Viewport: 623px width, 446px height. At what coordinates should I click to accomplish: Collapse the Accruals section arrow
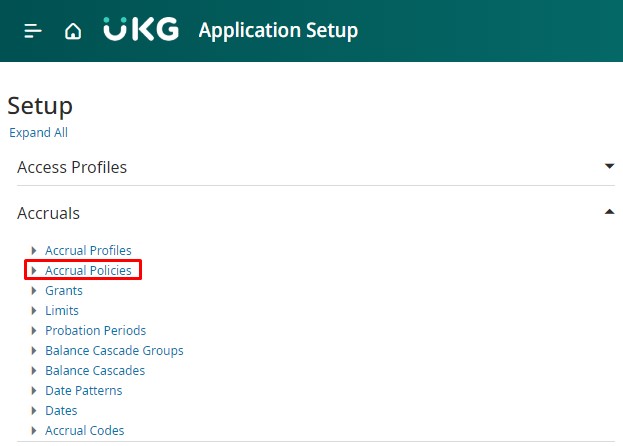coord(609,212)
